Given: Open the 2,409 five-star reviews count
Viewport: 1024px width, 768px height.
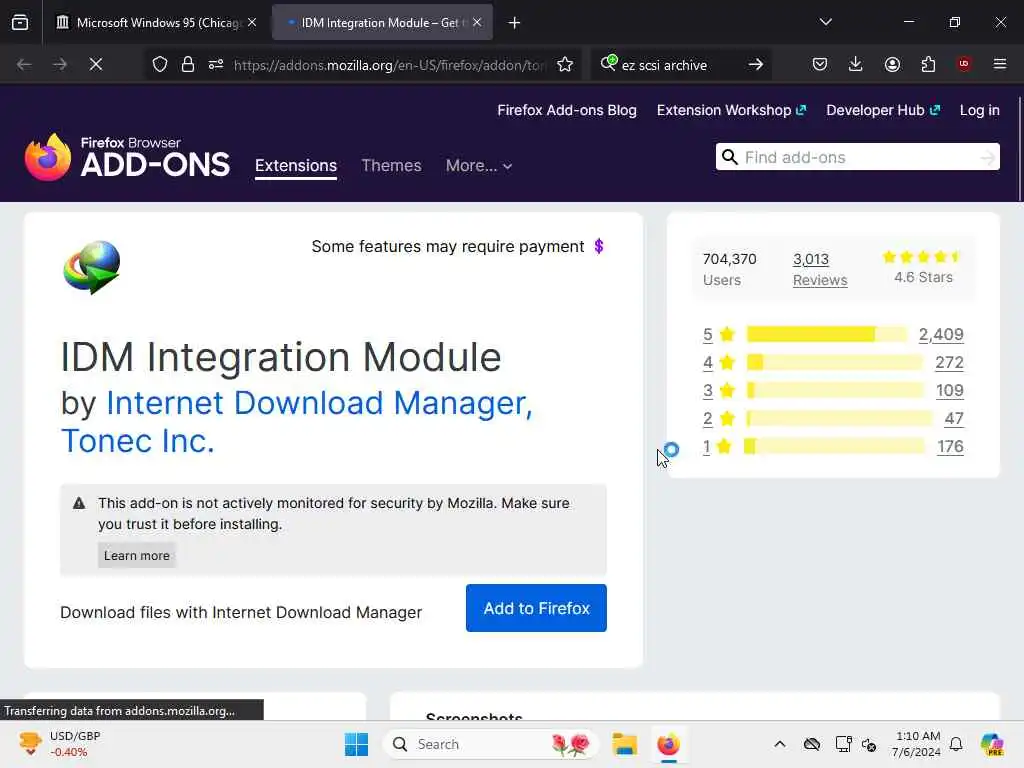Looking at the screenshot, I should tap(941, 334).
